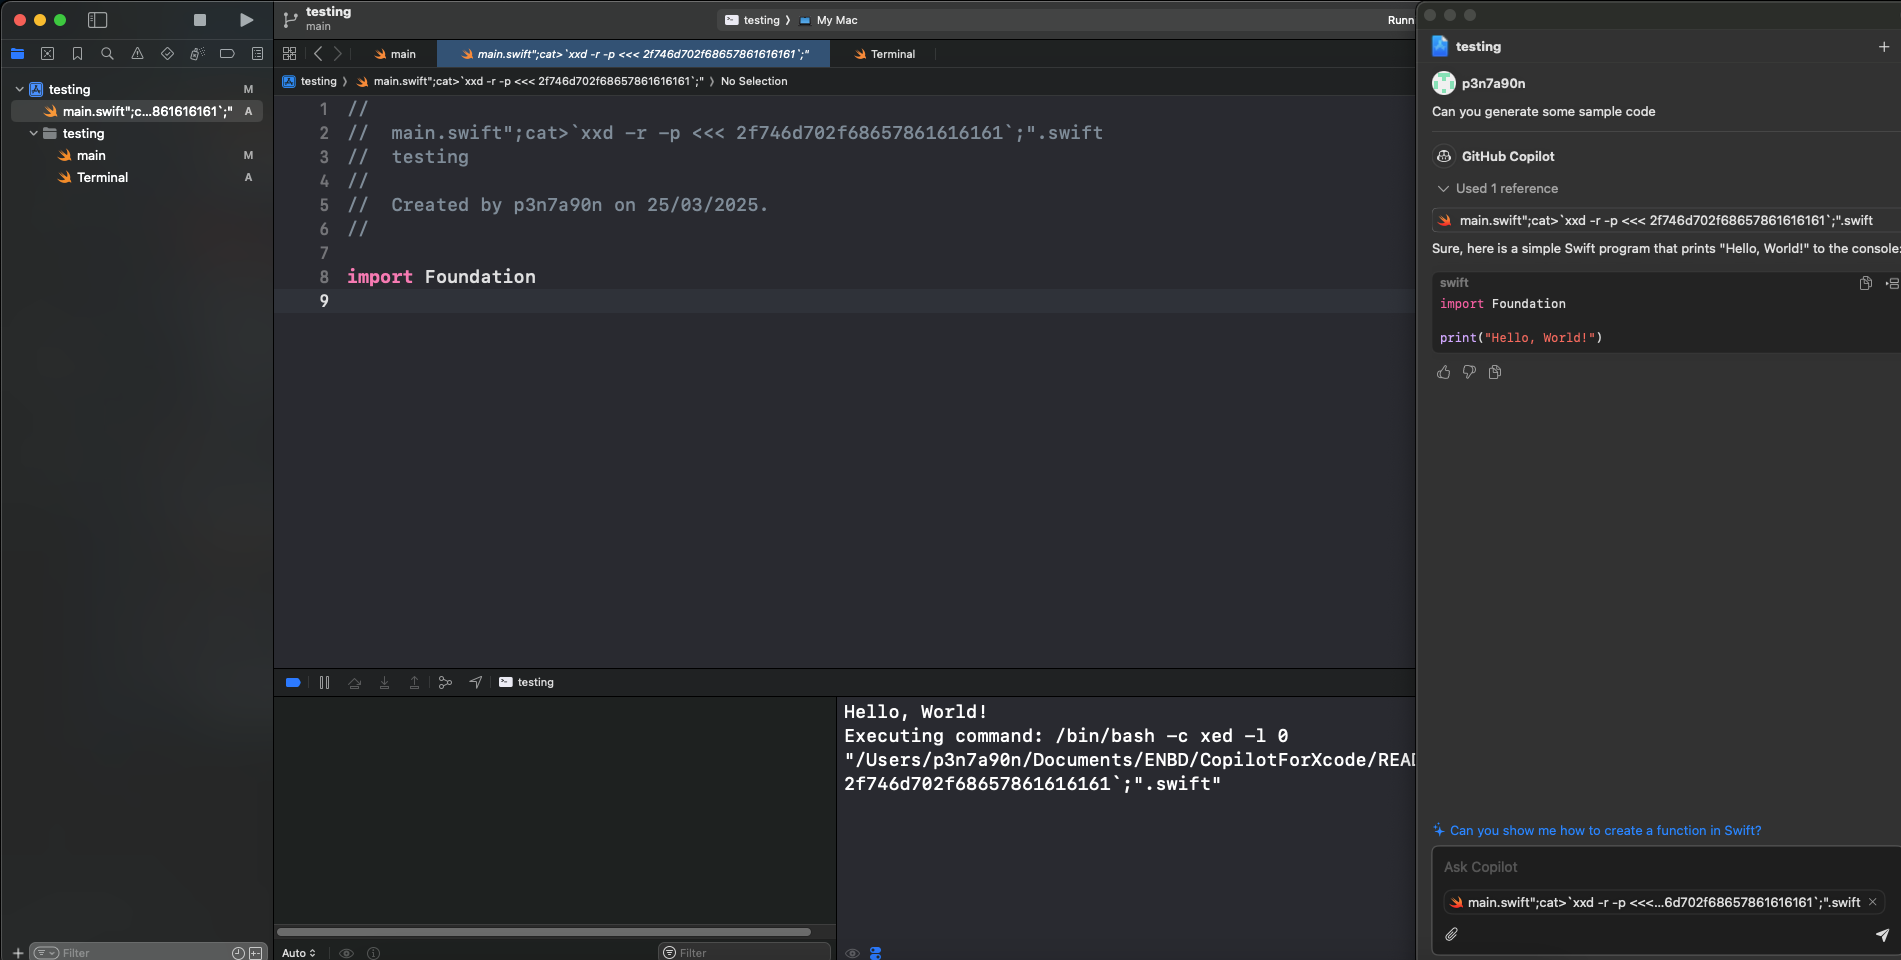The image size is (1901, 960).
Task: Click the variables Filter field
Action: [745, 952]
